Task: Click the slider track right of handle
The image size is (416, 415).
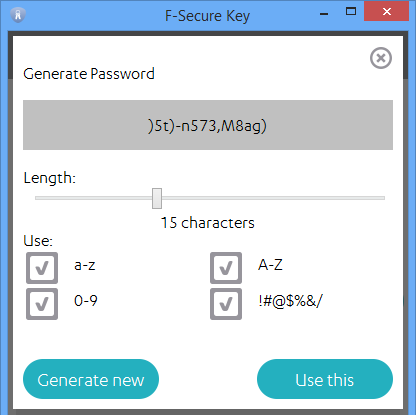Action: point(273,198)
